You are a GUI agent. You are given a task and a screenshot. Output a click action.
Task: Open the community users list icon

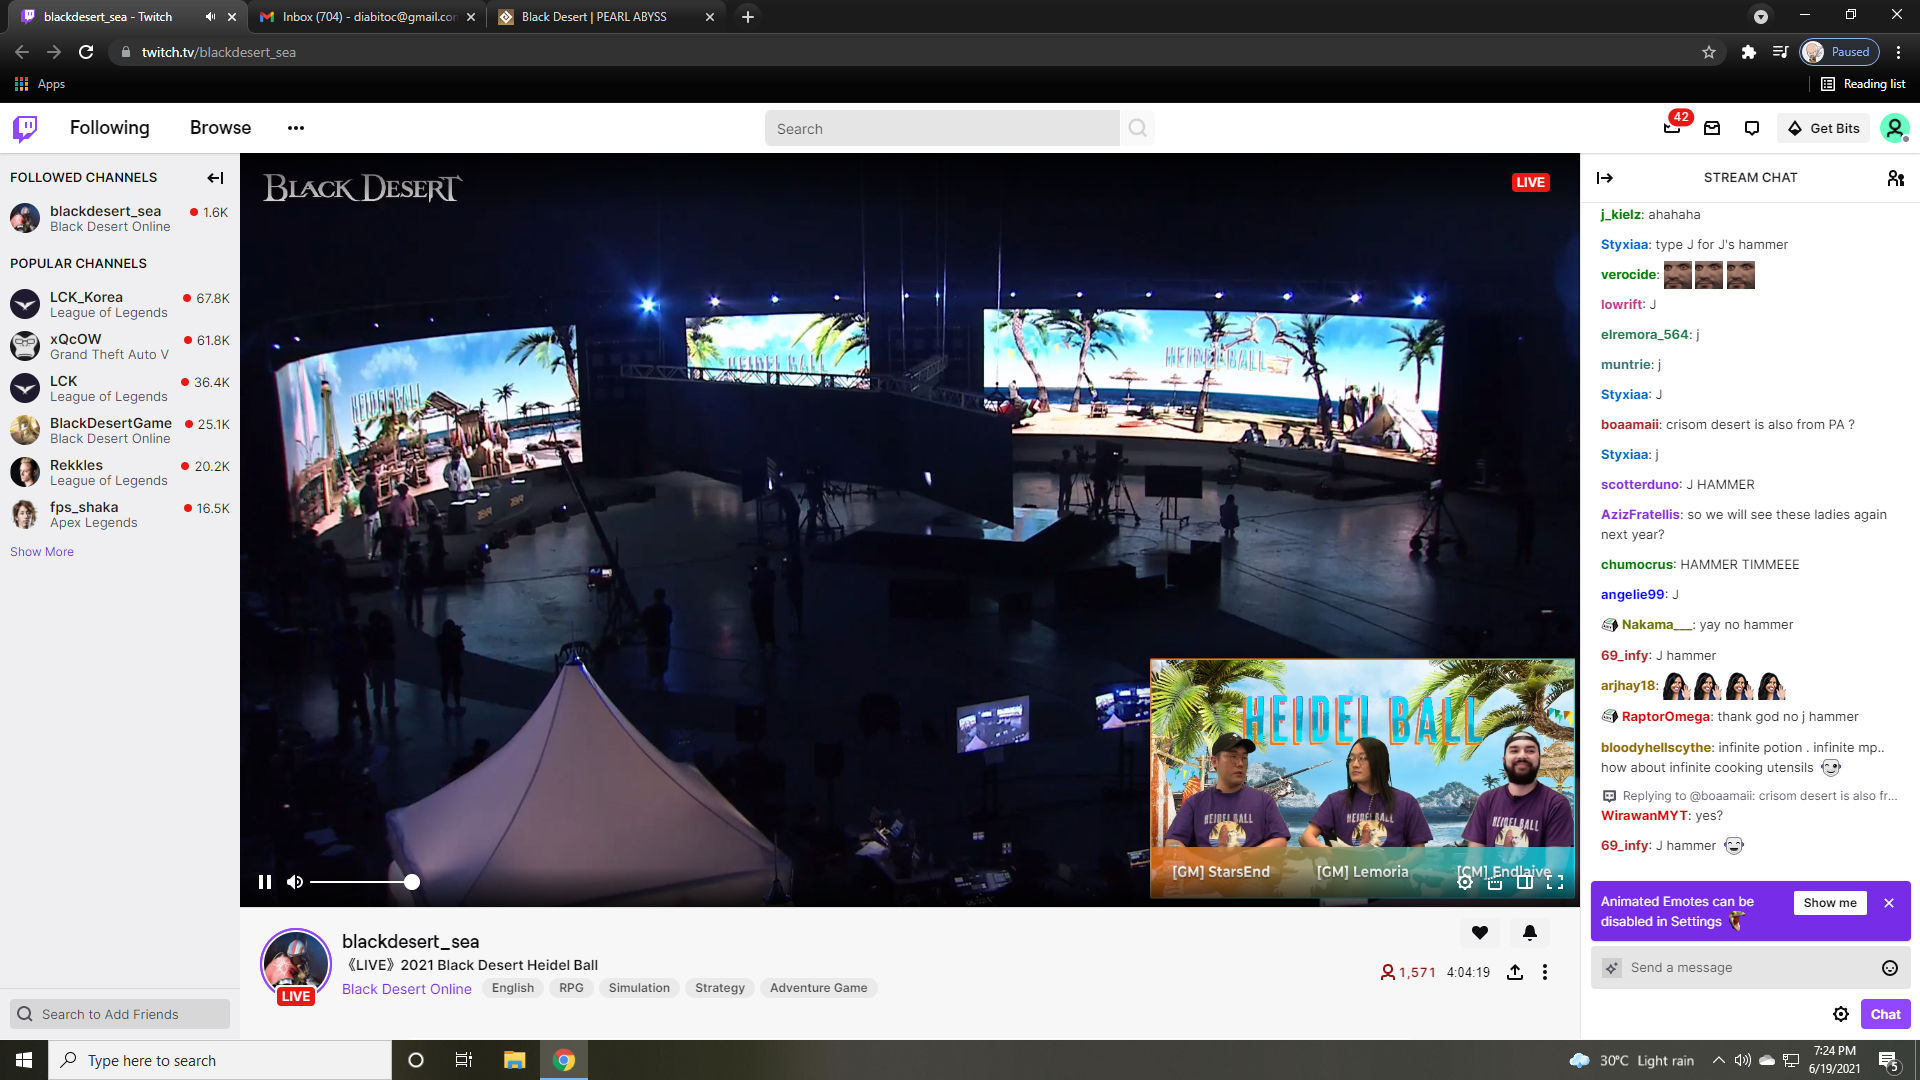[x=1895, y=178]
